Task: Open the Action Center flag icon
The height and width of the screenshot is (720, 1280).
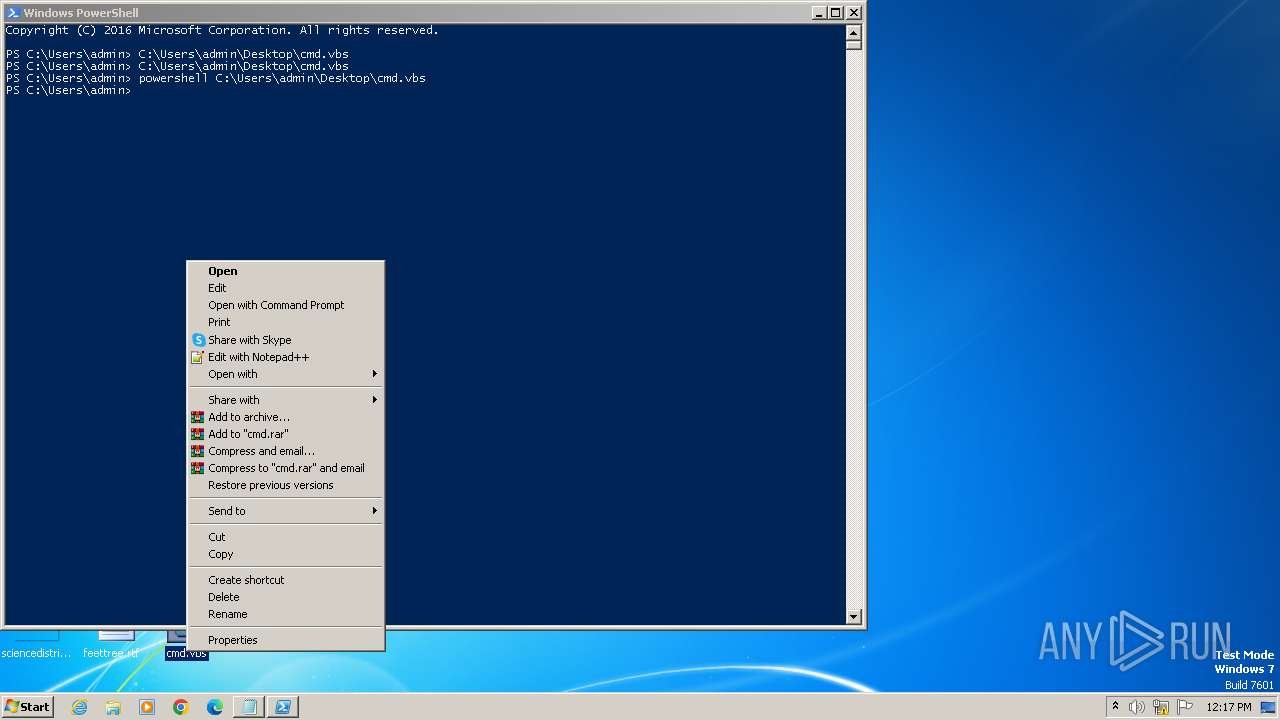Action: (x=1185, y=707)
